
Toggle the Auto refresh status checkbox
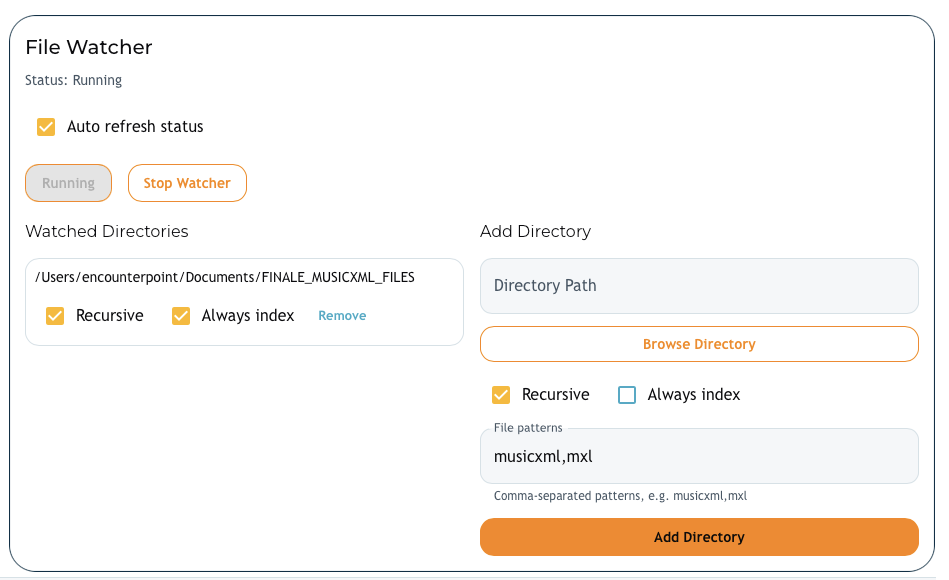click(x=46, y=127)
